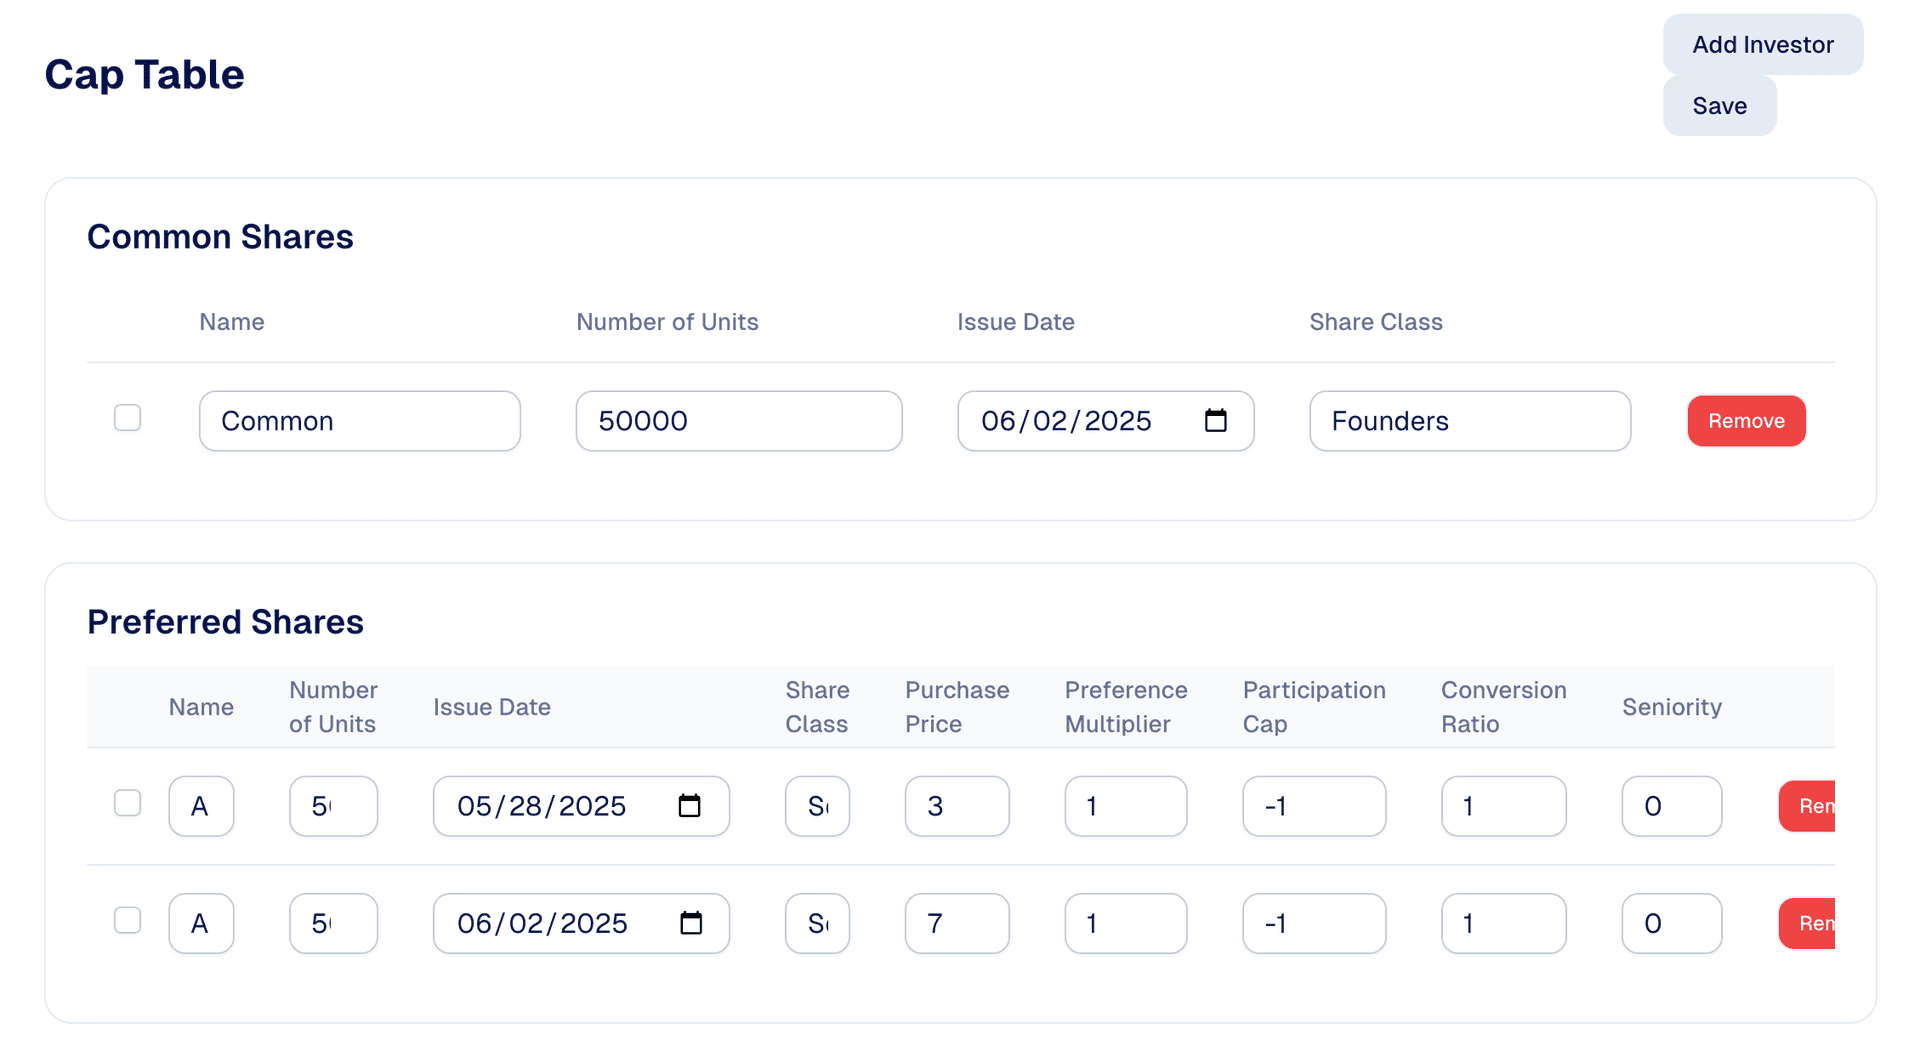Remove the first preferred share row
The width and height of the screenshot is (1920, 1046).
coord(1809,806)
